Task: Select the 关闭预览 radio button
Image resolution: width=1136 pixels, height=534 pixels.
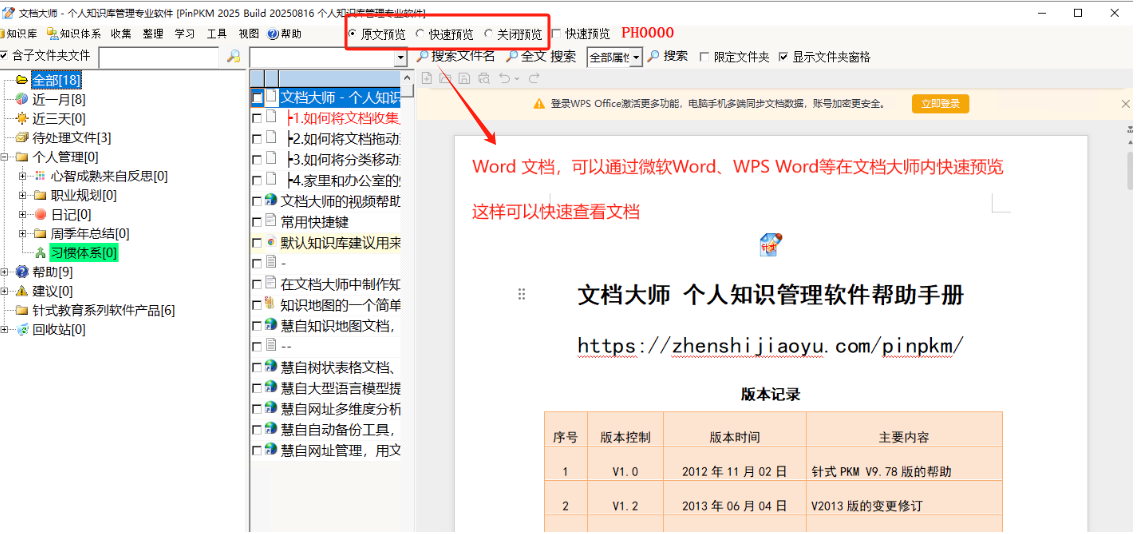Action: pyautogui.click(x=489, y=34)
